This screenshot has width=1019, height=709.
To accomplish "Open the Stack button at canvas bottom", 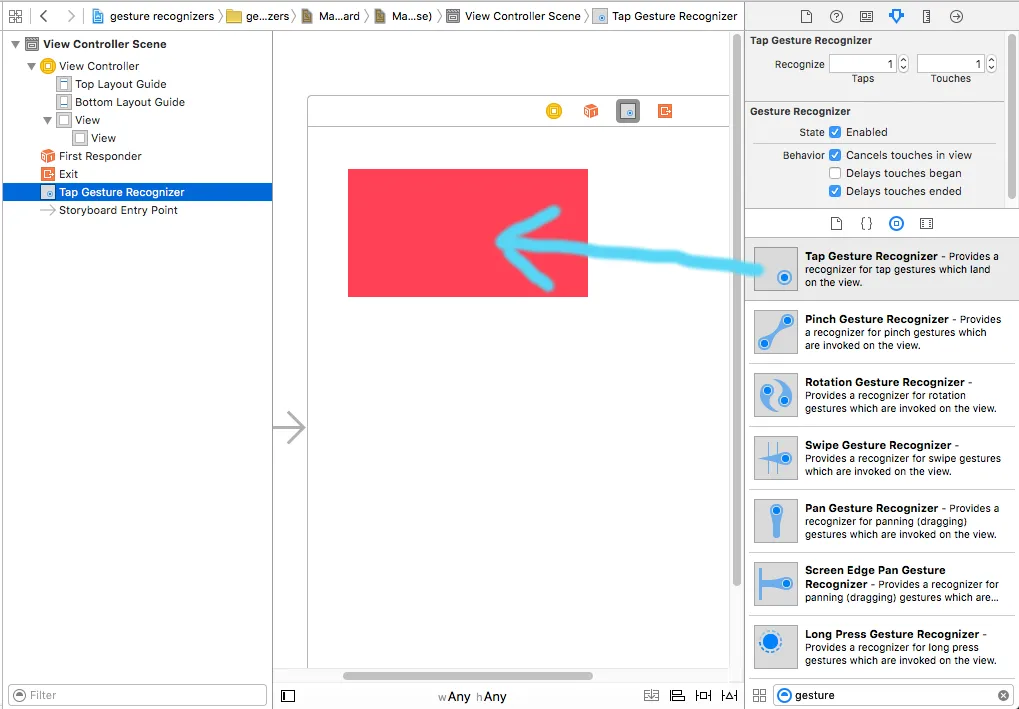I will click(x=651, y=696).
